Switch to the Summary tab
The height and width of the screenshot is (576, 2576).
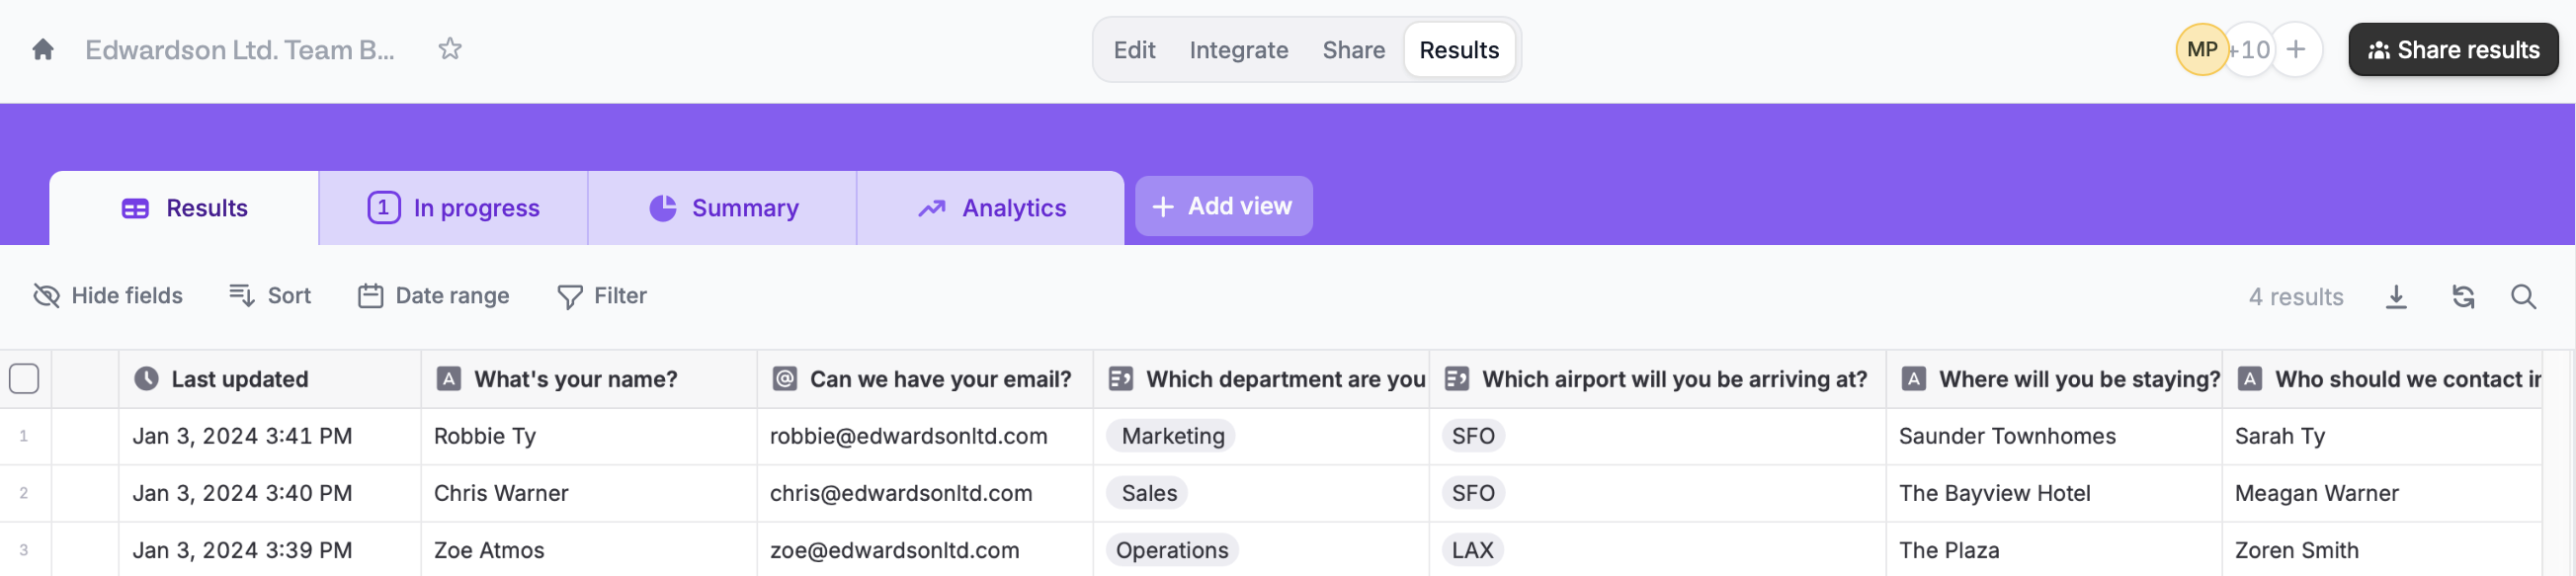[x=723, y=208]
